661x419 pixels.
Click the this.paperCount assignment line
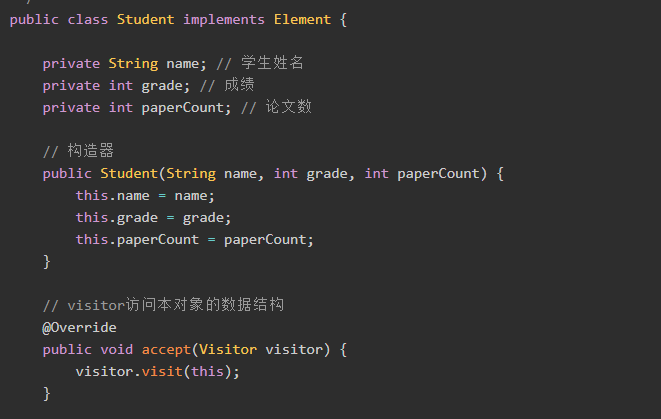[195, 240]
